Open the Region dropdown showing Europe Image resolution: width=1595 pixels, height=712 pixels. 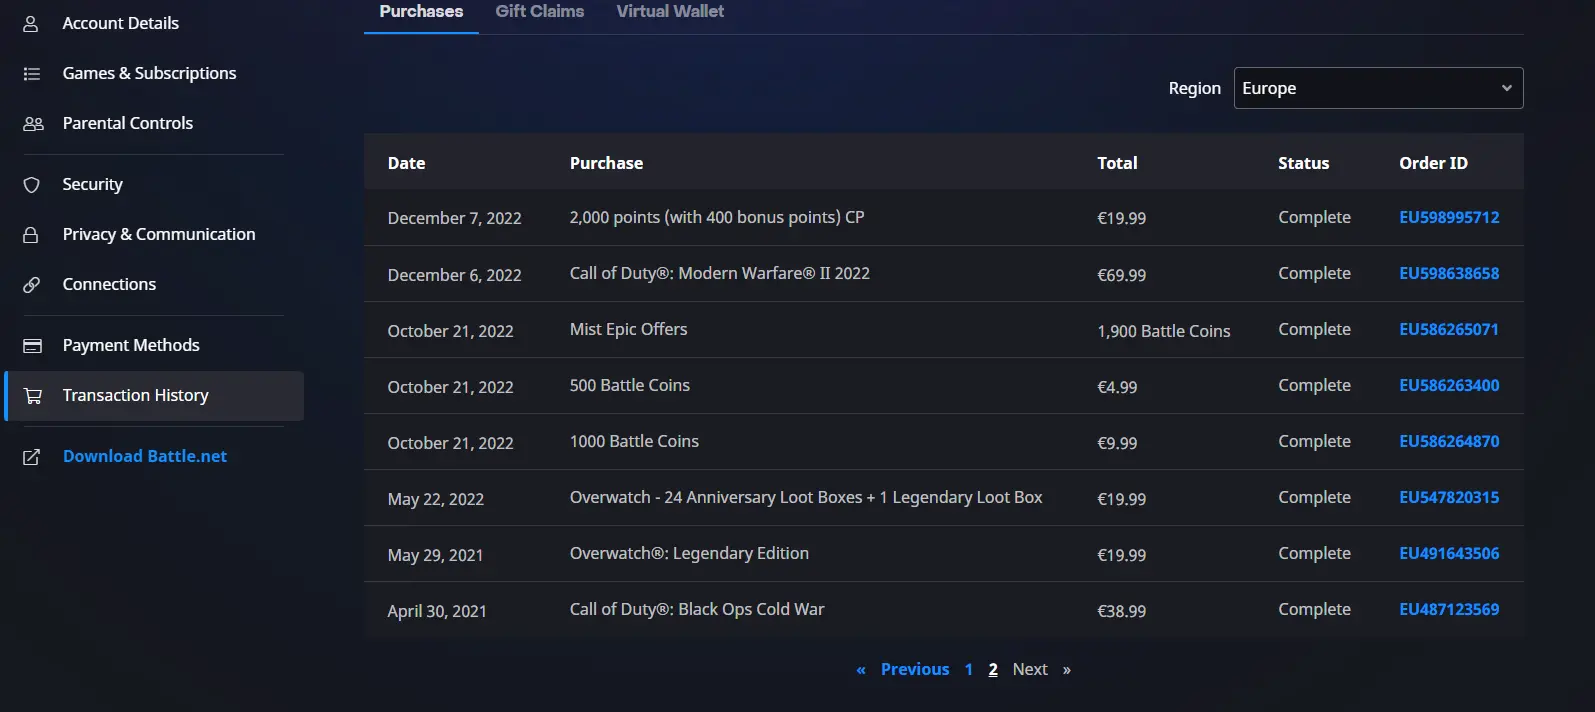click(x=1378, y=88)
